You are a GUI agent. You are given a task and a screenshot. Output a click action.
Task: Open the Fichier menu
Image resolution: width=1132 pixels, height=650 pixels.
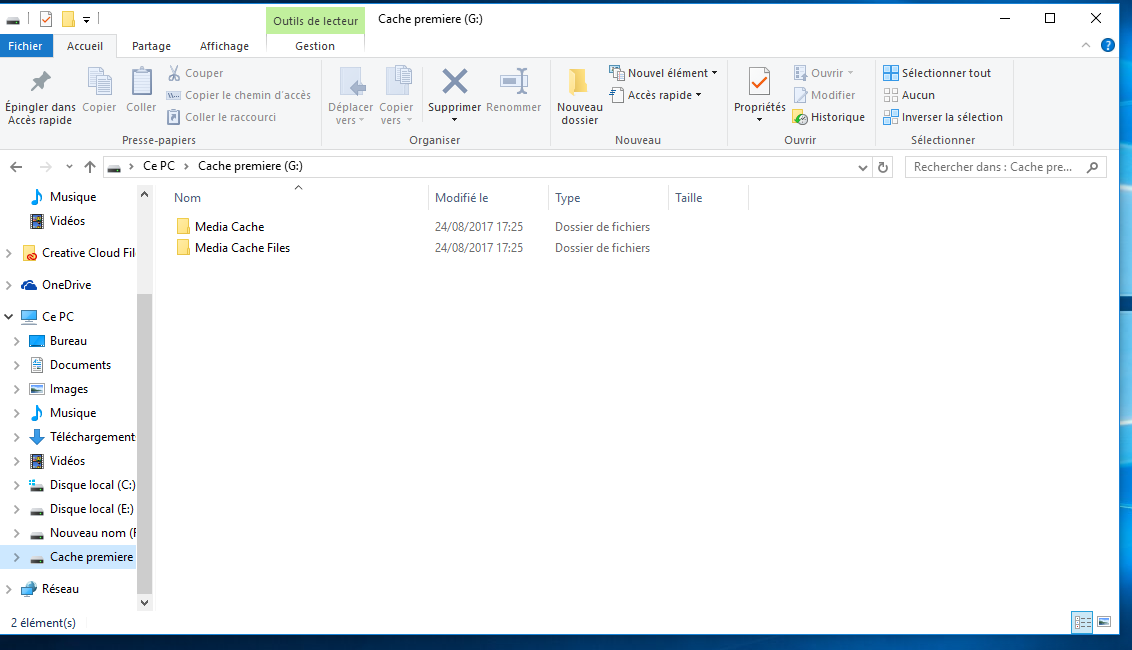[26, 46]
